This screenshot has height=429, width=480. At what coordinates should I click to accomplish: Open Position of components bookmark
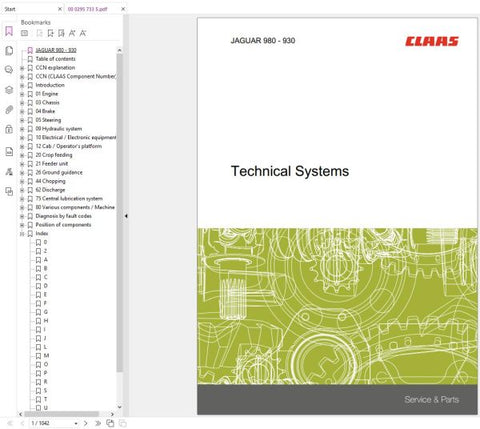(63, 225)
